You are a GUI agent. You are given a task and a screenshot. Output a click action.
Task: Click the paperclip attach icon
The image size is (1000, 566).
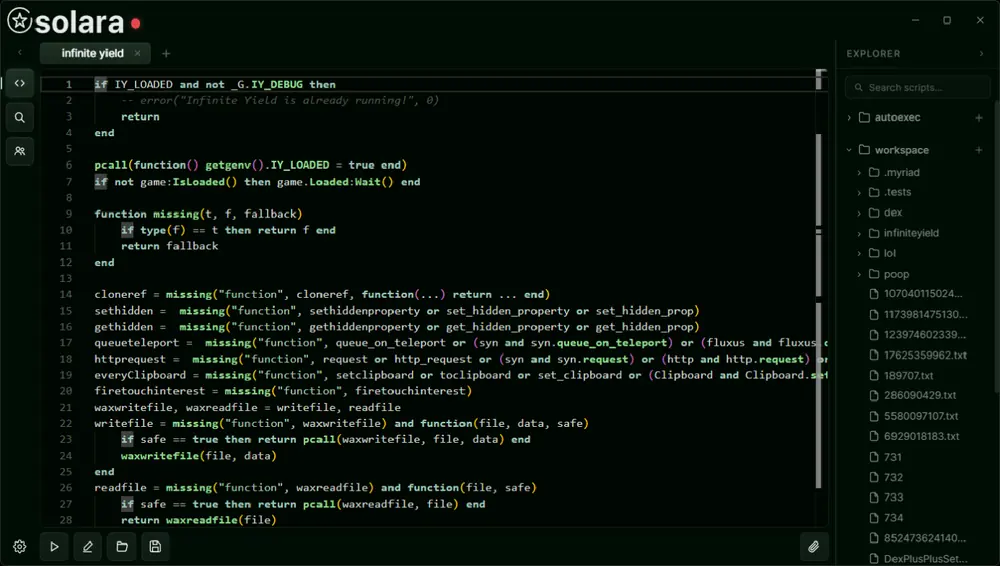pos(814,547)
